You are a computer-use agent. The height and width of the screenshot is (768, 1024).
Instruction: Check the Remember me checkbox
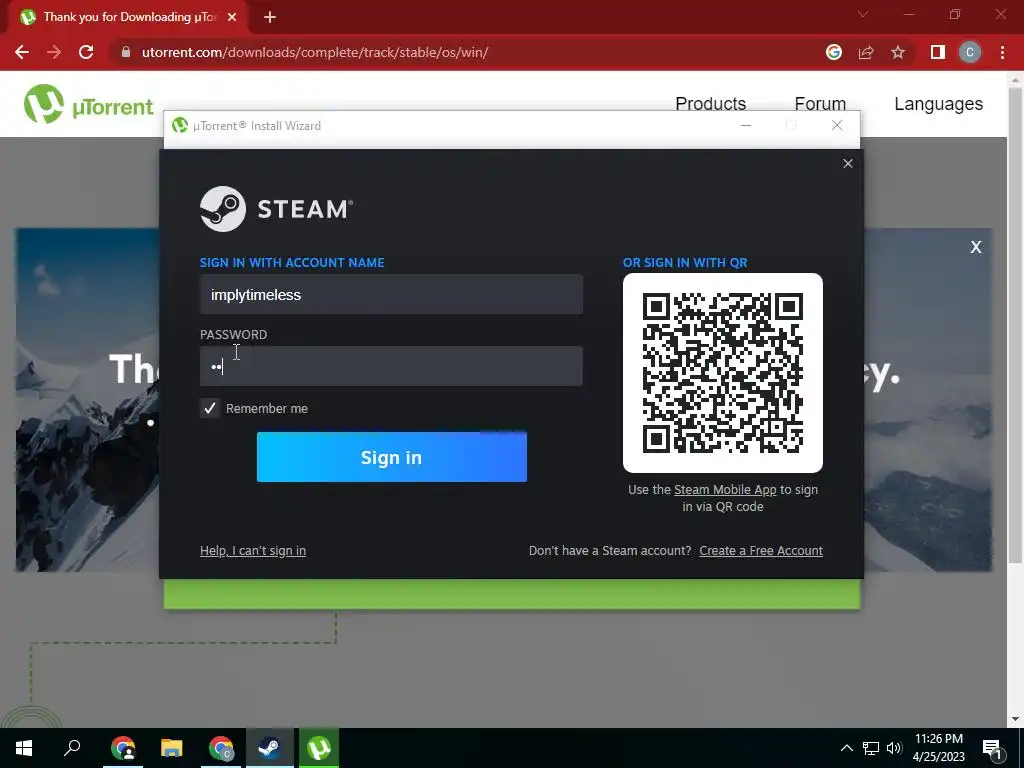tap(210, 408)
